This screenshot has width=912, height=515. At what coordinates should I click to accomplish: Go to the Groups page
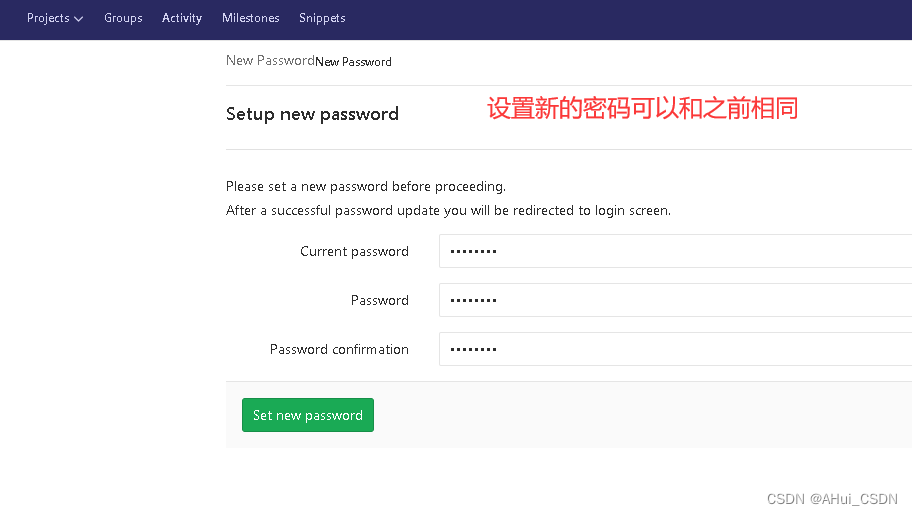pos(123,18)
